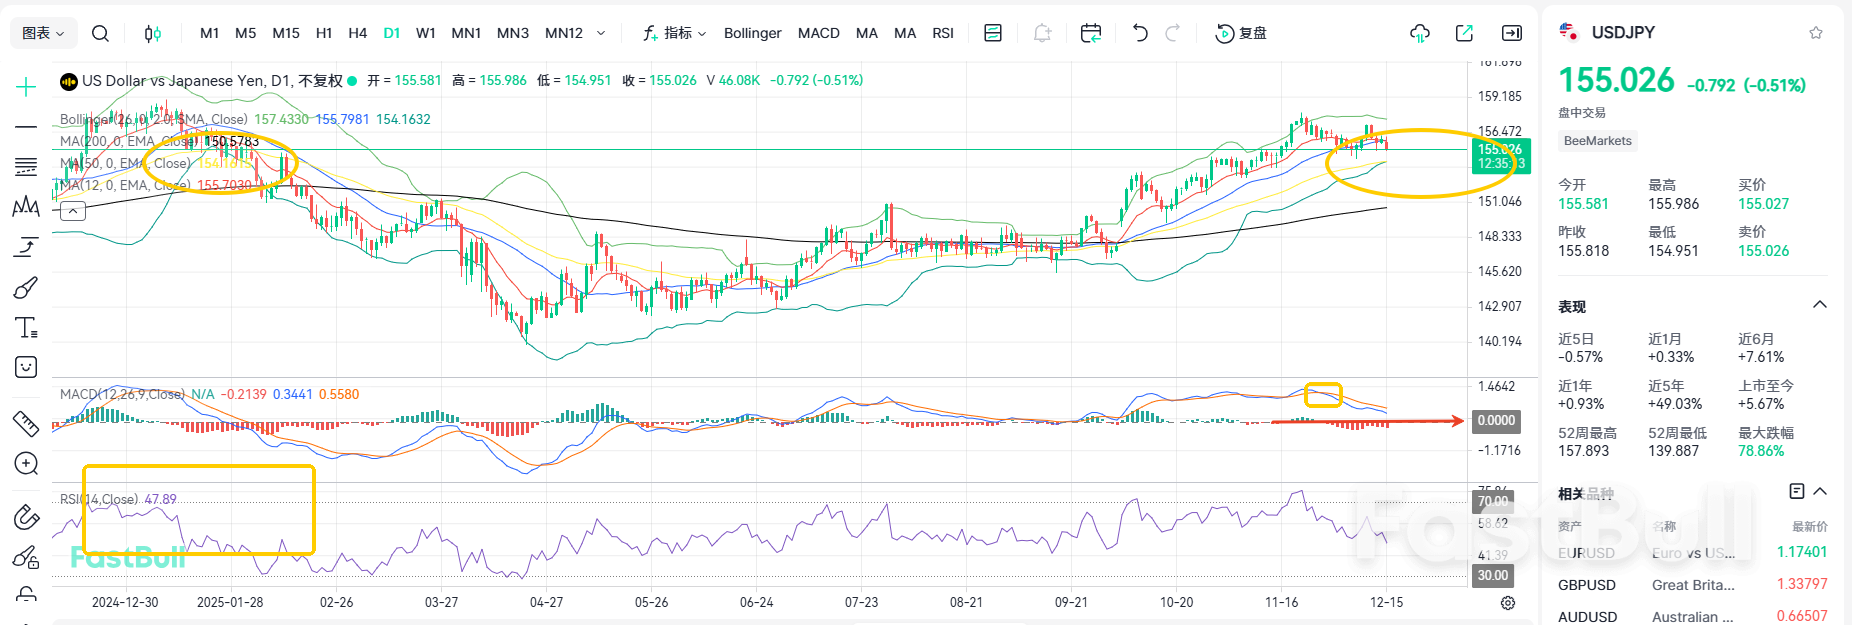Switch to the H4 timeframe

pos(357,33)
